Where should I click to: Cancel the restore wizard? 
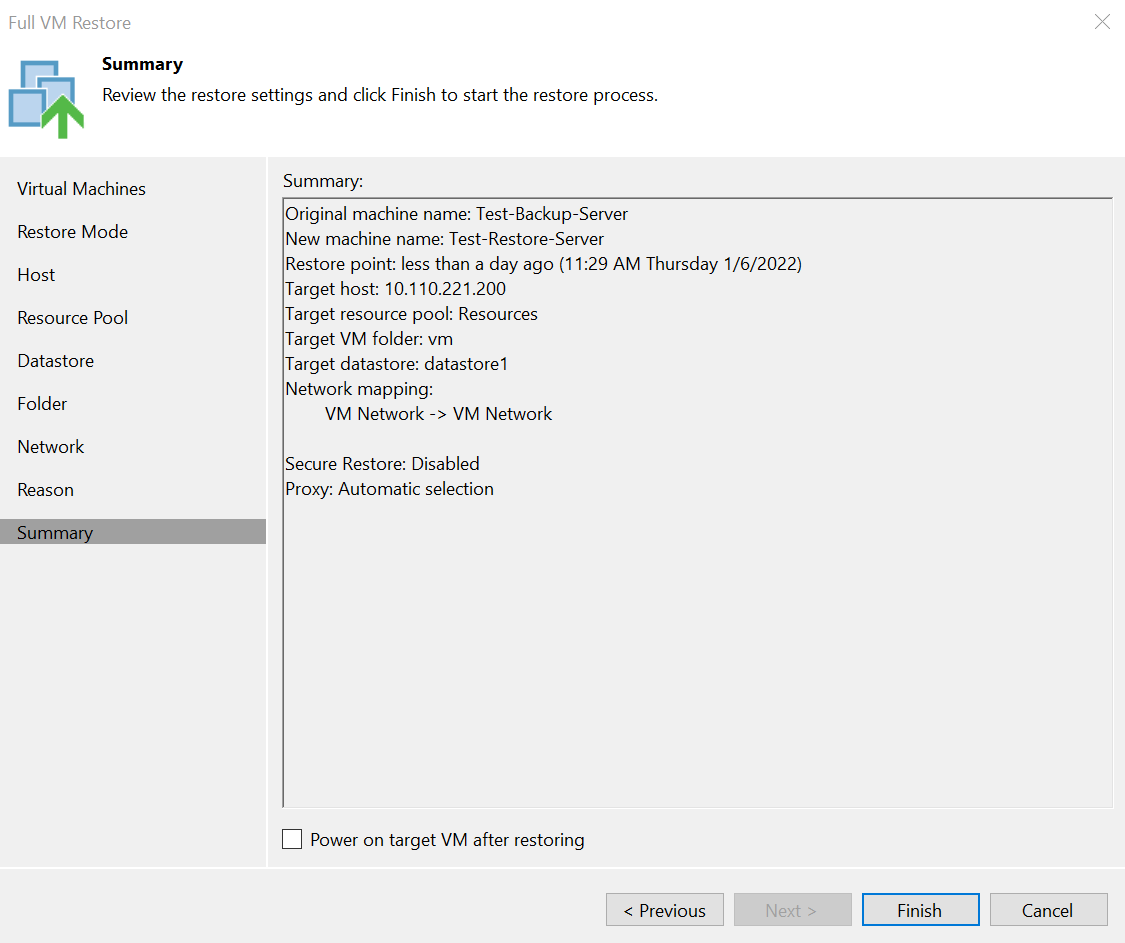click(x=1047, y=910)
